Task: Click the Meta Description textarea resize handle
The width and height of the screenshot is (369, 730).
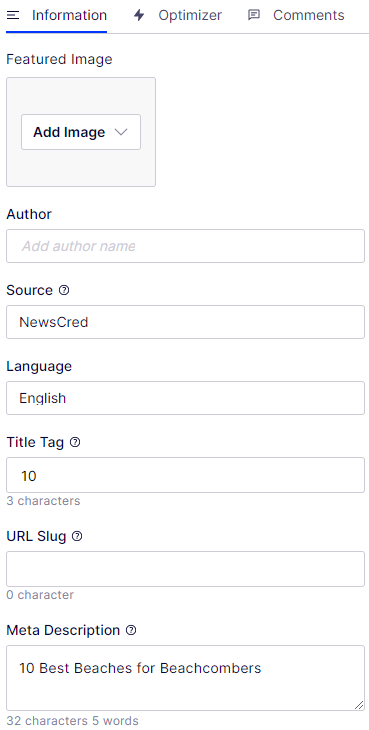Action: pyautogui.click(x=359, y=705)
